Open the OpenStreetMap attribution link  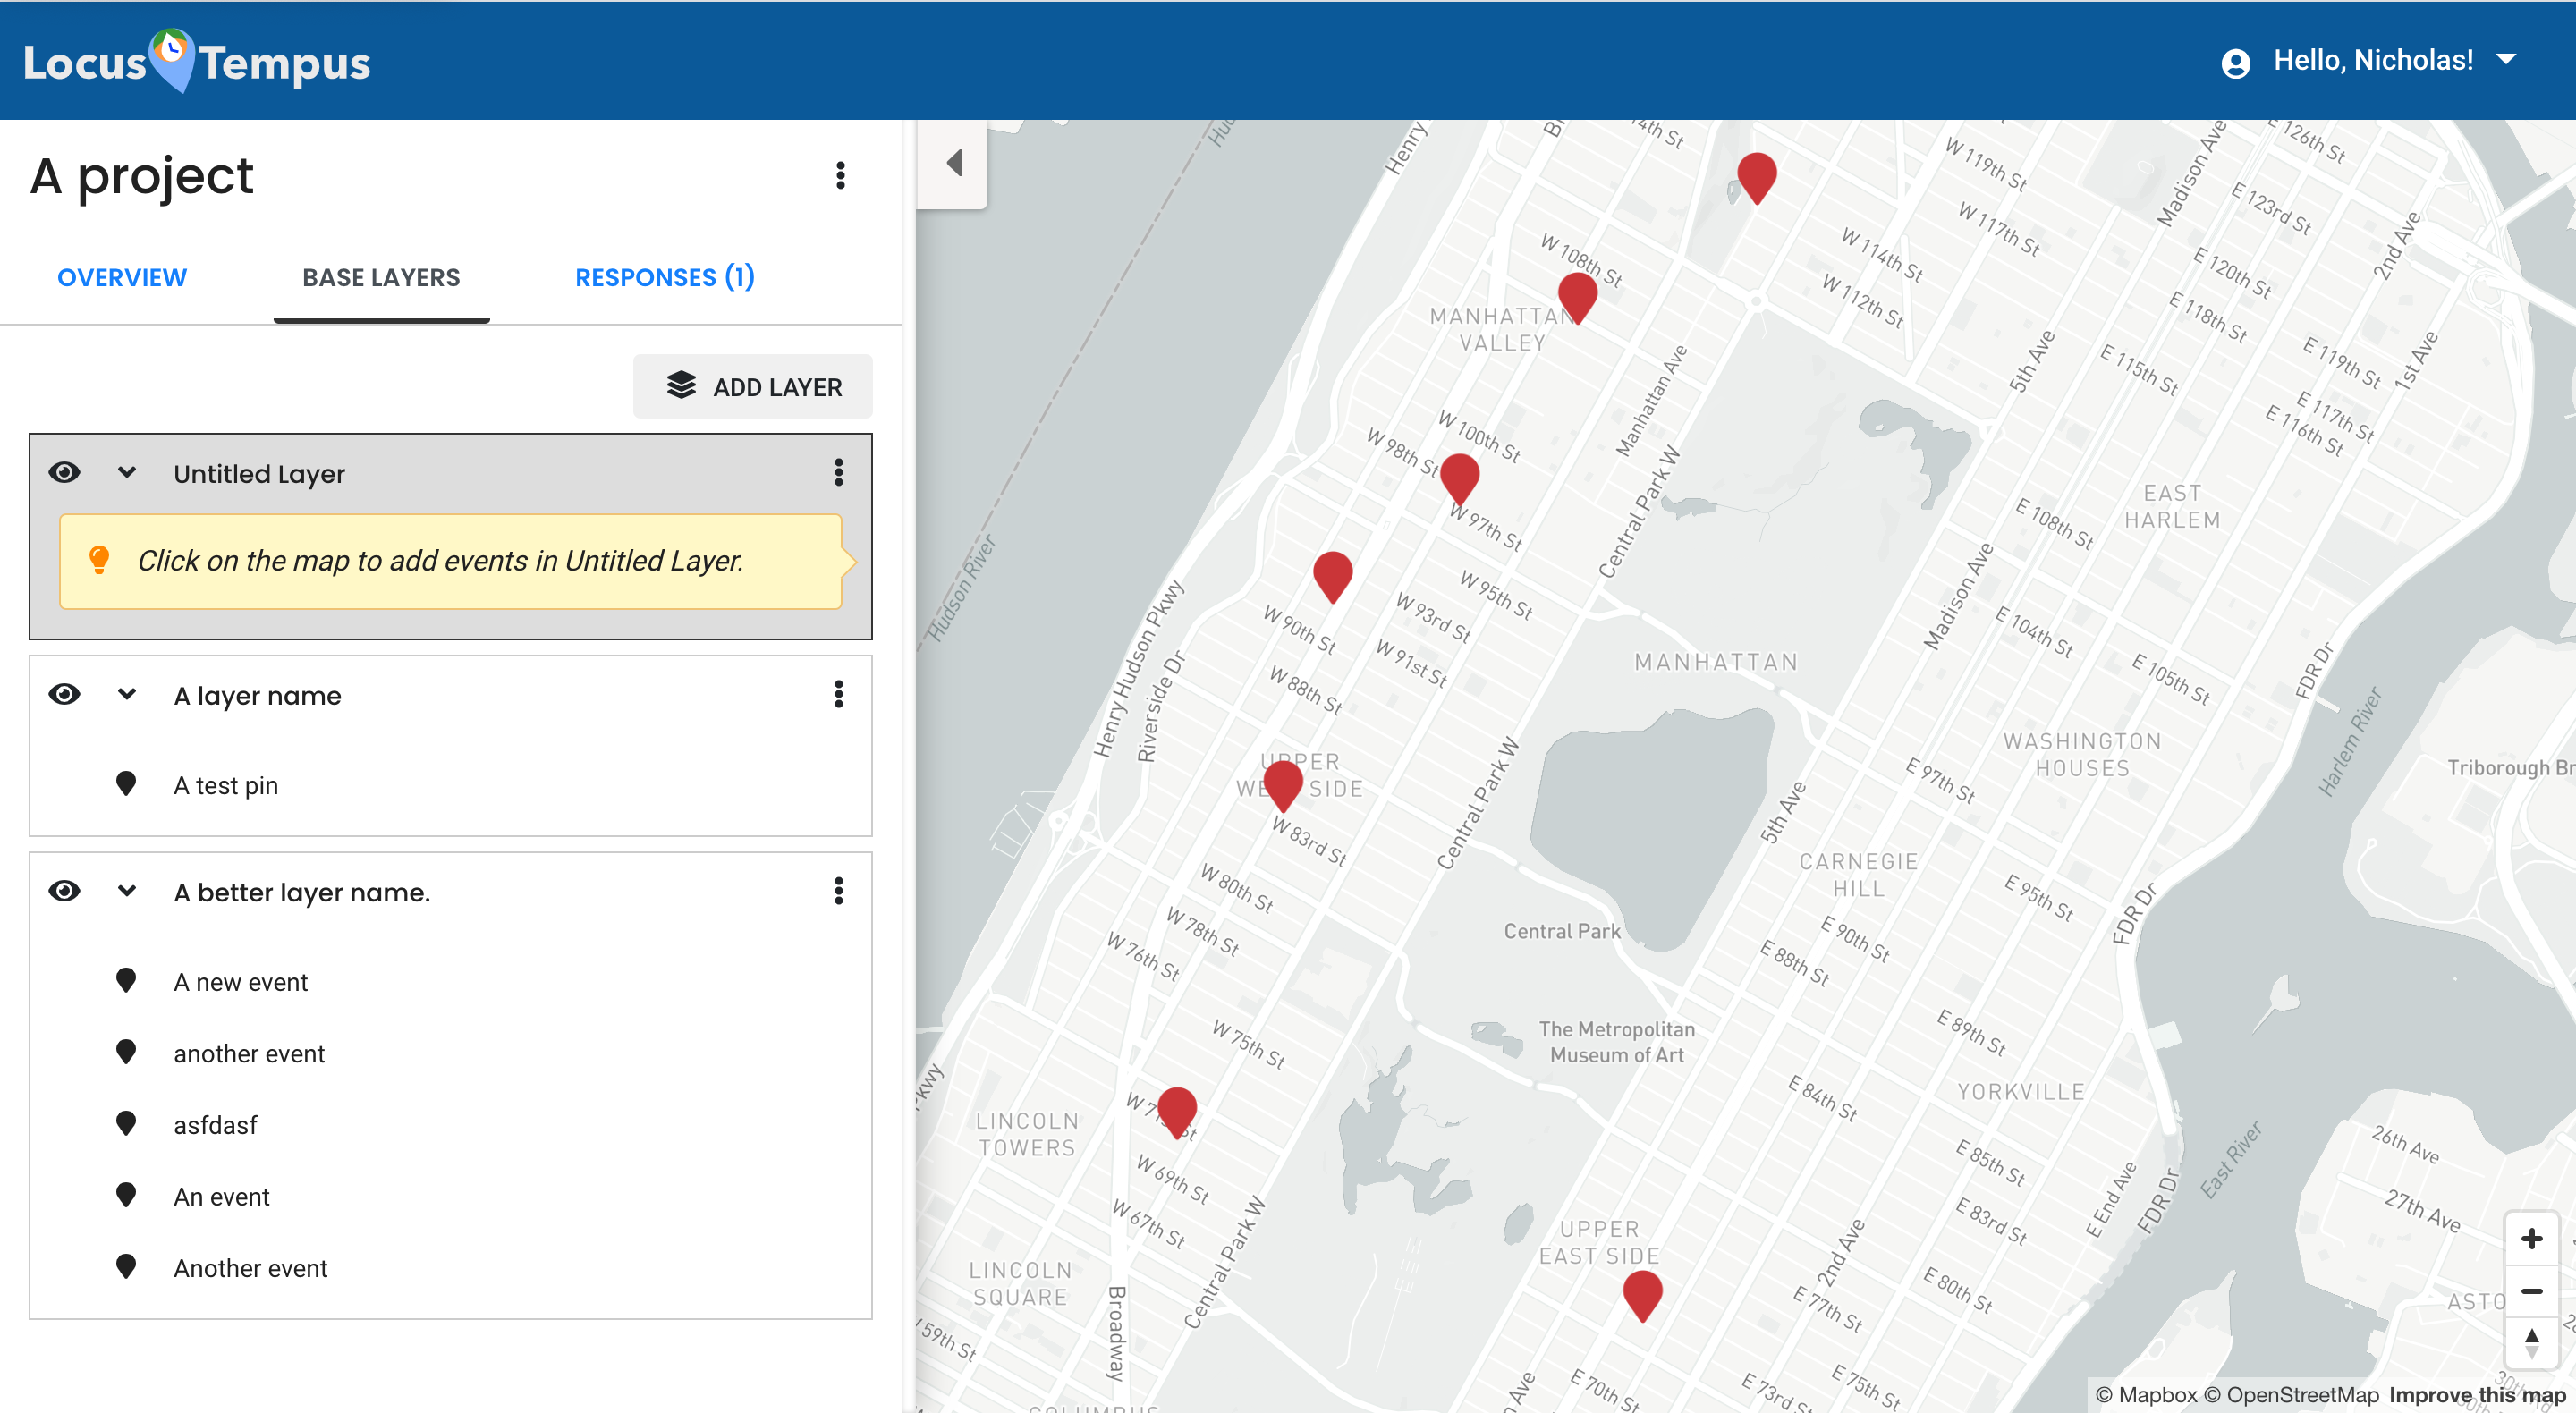[x=2291, y=1395]
